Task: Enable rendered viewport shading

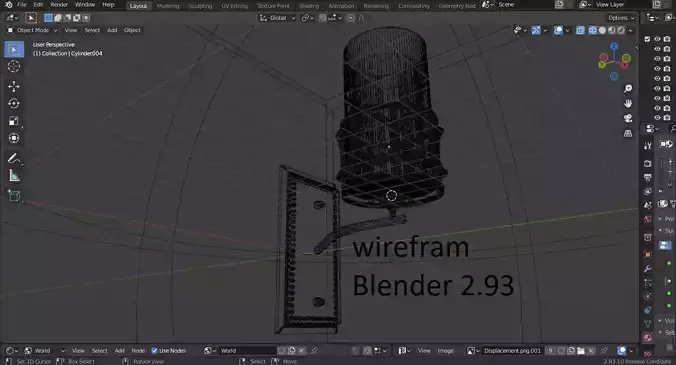Action: point(621,30)
